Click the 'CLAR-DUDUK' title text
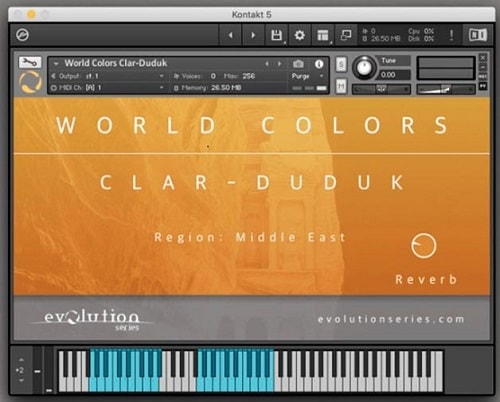Screen dimensions: 500x402 tap(252, 183)
